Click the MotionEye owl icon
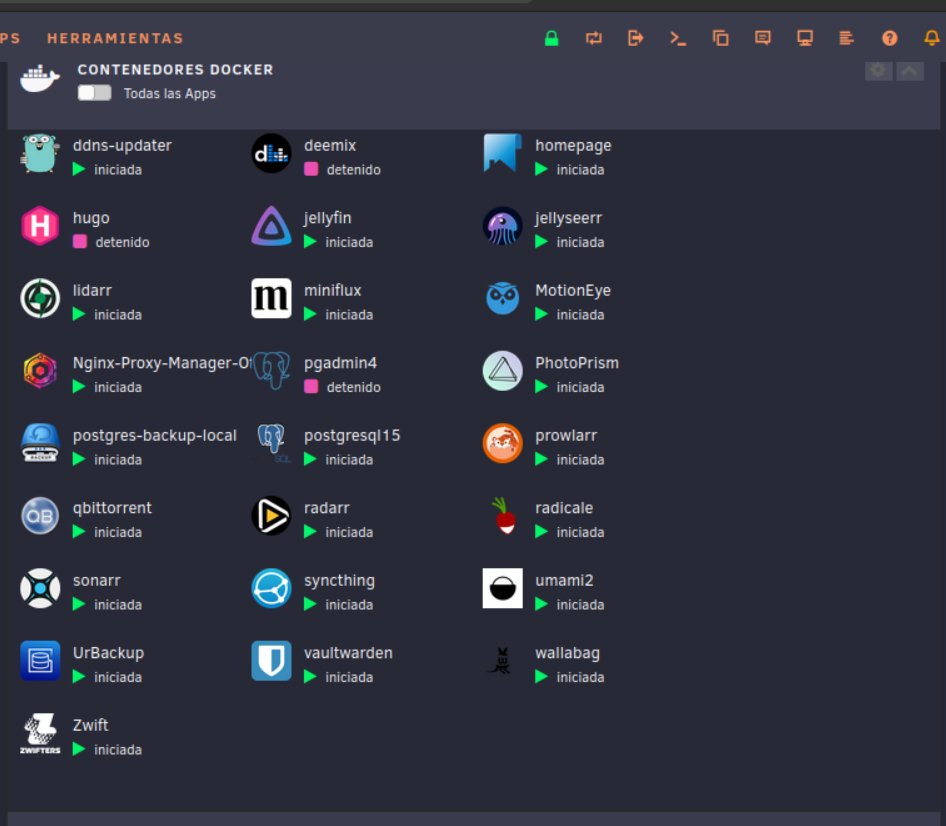946x826 pixels. pyautogui.click(x=502, y=298)
